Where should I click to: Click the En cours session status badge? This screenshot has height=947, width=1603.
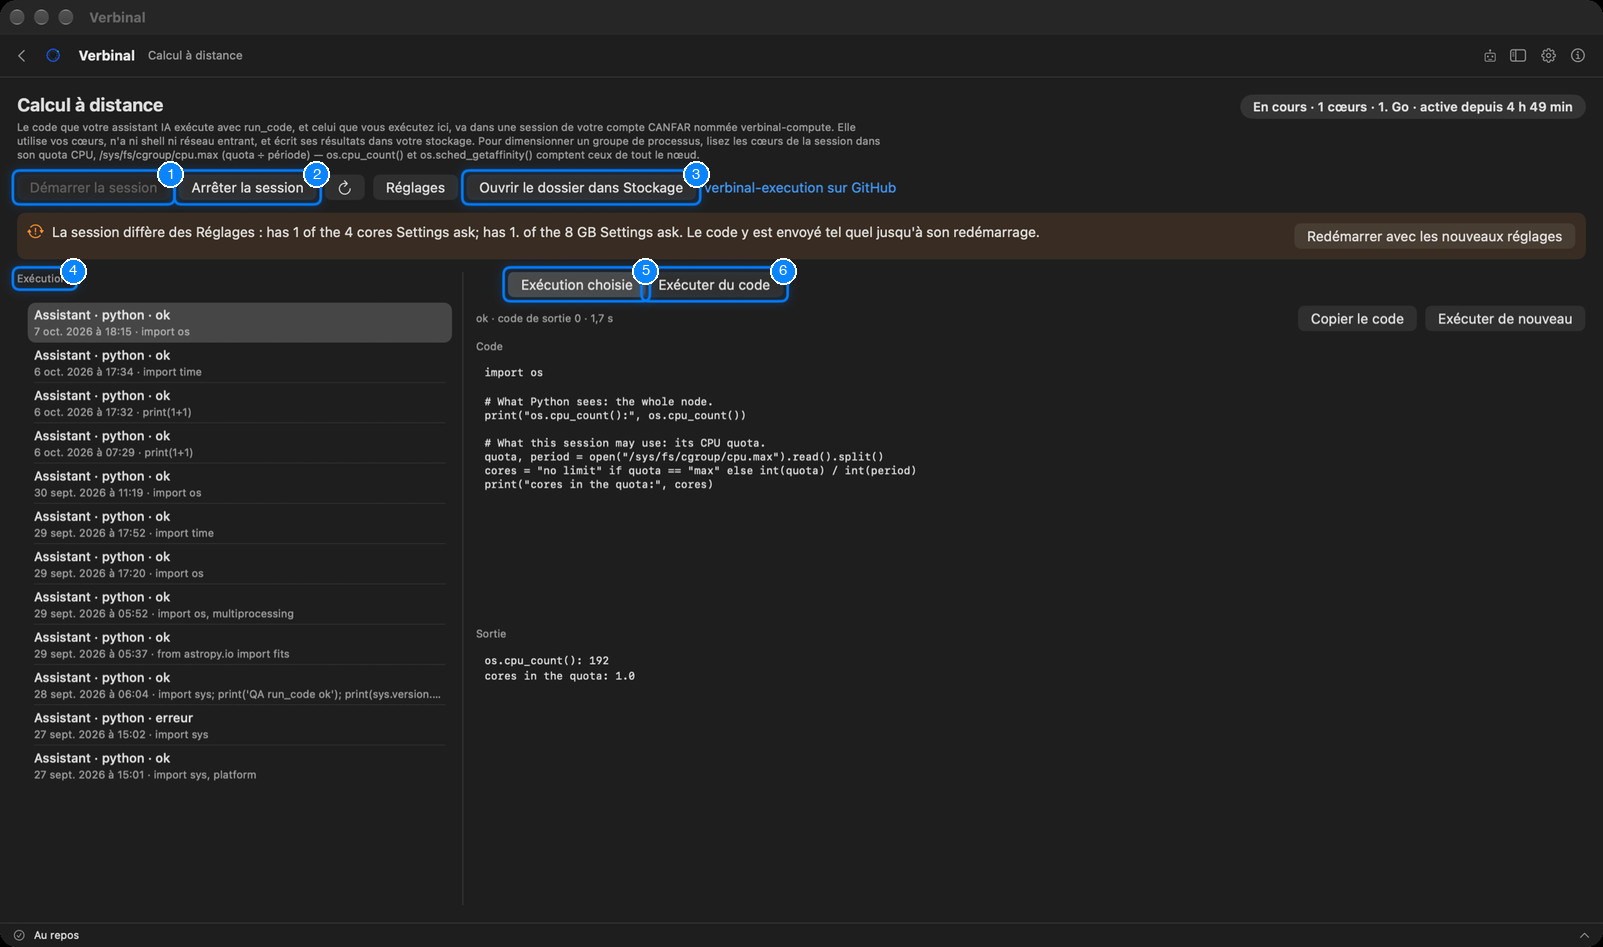(1412, 107)
